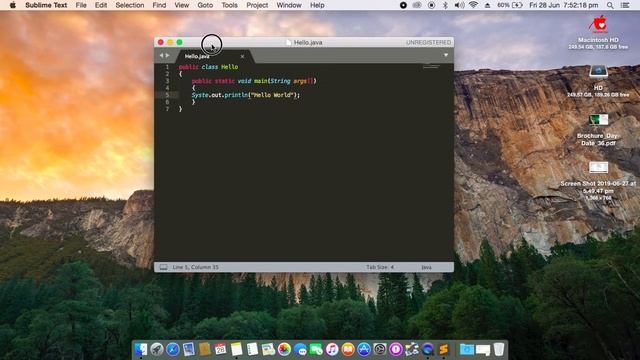The height and width of the screenshot is (360, 640).
Task: Click the volume icon in menu bar
Action: pos(459,5)
